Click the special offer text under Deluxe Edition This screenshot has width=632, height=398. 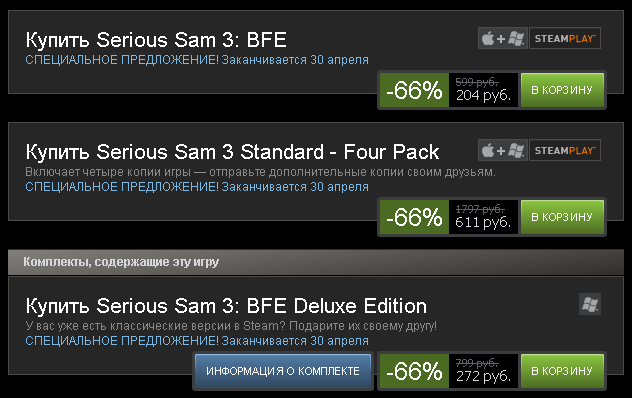197,341
